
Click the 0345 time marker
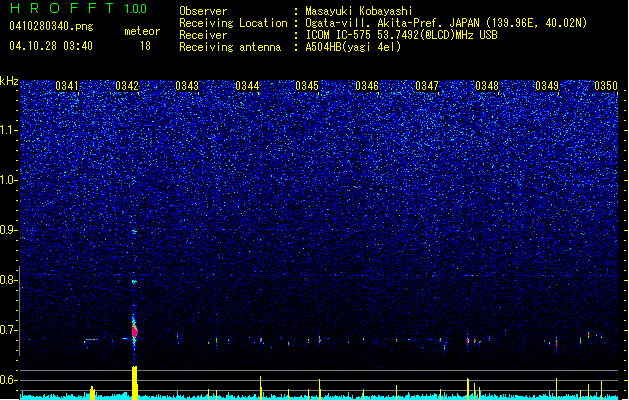coord(307,86)
